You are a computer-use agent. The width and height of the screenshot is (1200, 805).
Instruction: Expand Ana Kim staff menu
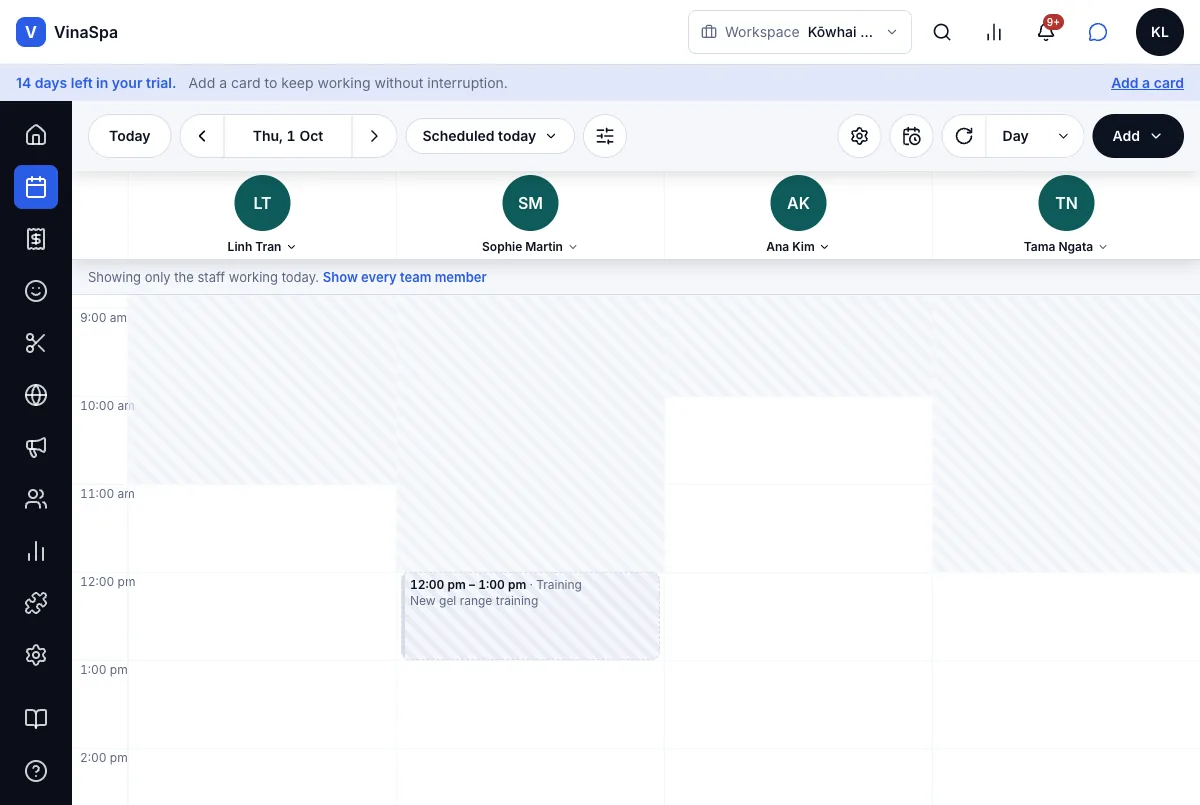(x=798, y=247)
